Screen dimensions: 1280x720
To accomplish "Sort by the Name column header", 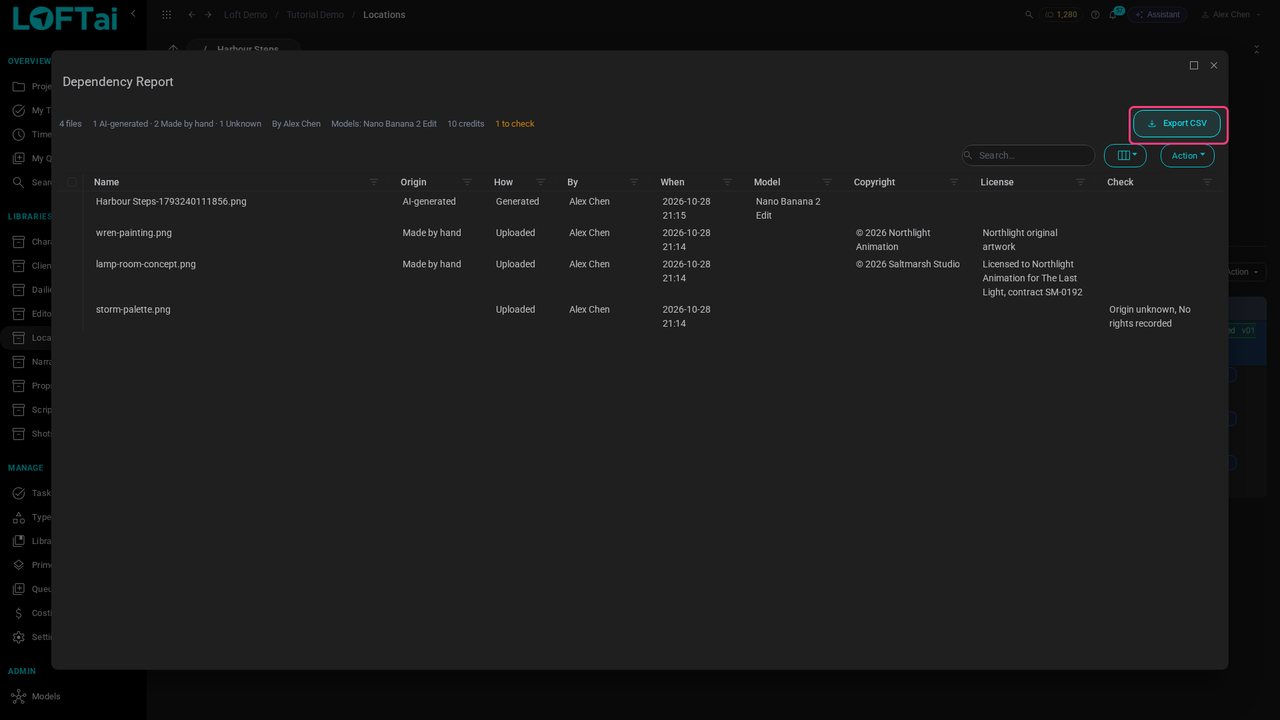I will (106, 182).
